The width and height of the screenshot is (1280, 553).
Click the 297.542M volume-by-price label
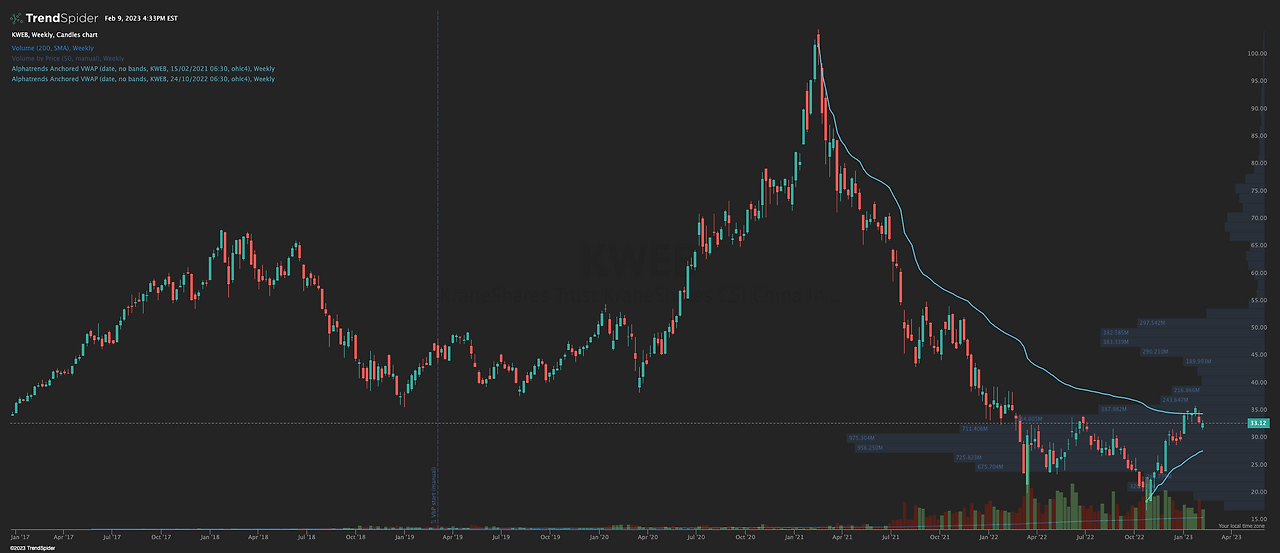pos(1153,323)
